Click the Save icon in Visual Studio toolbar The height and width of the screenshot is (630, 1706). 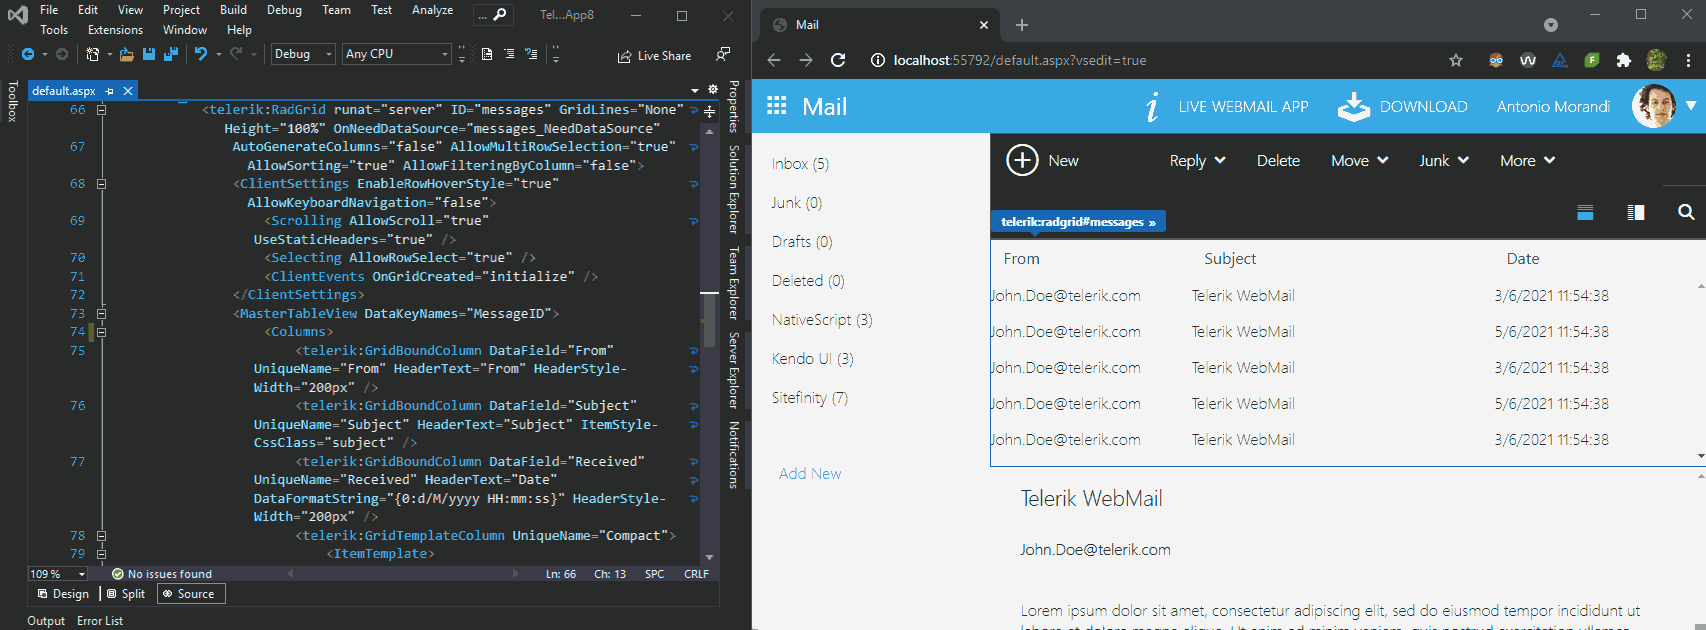tap(149, 54)
